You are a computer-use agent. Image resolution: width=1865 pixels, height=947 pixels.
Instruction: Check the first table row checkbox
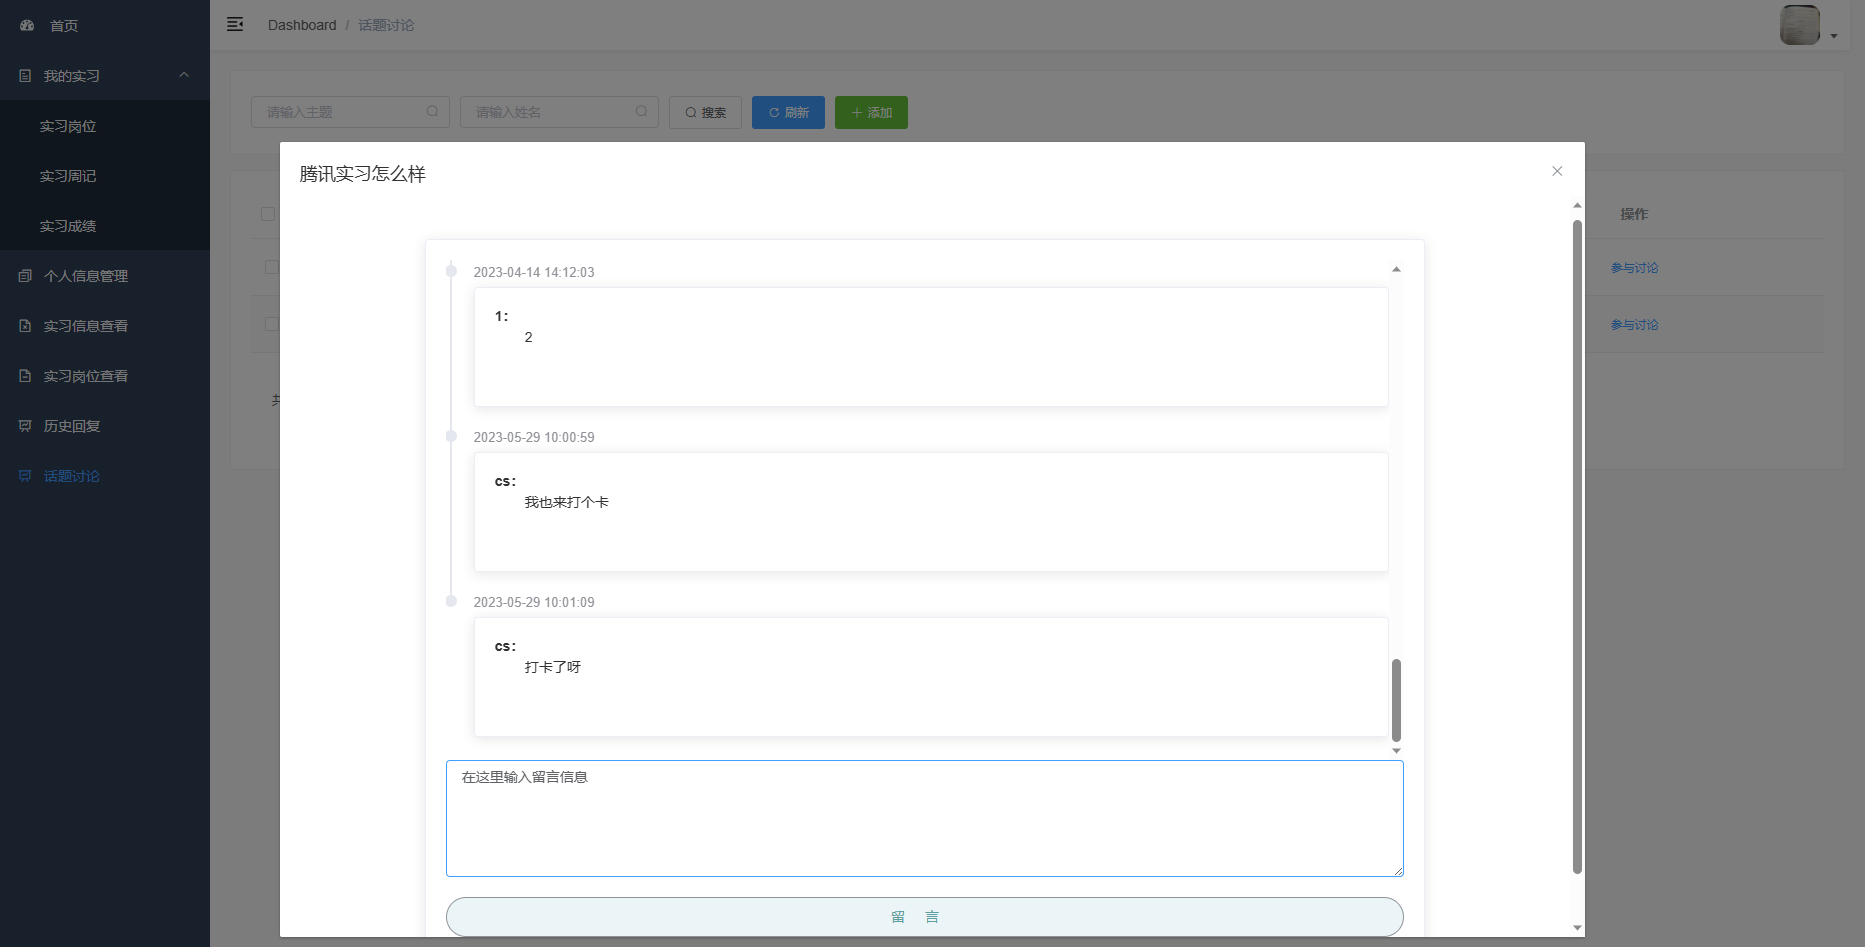(x=271, y=267)
